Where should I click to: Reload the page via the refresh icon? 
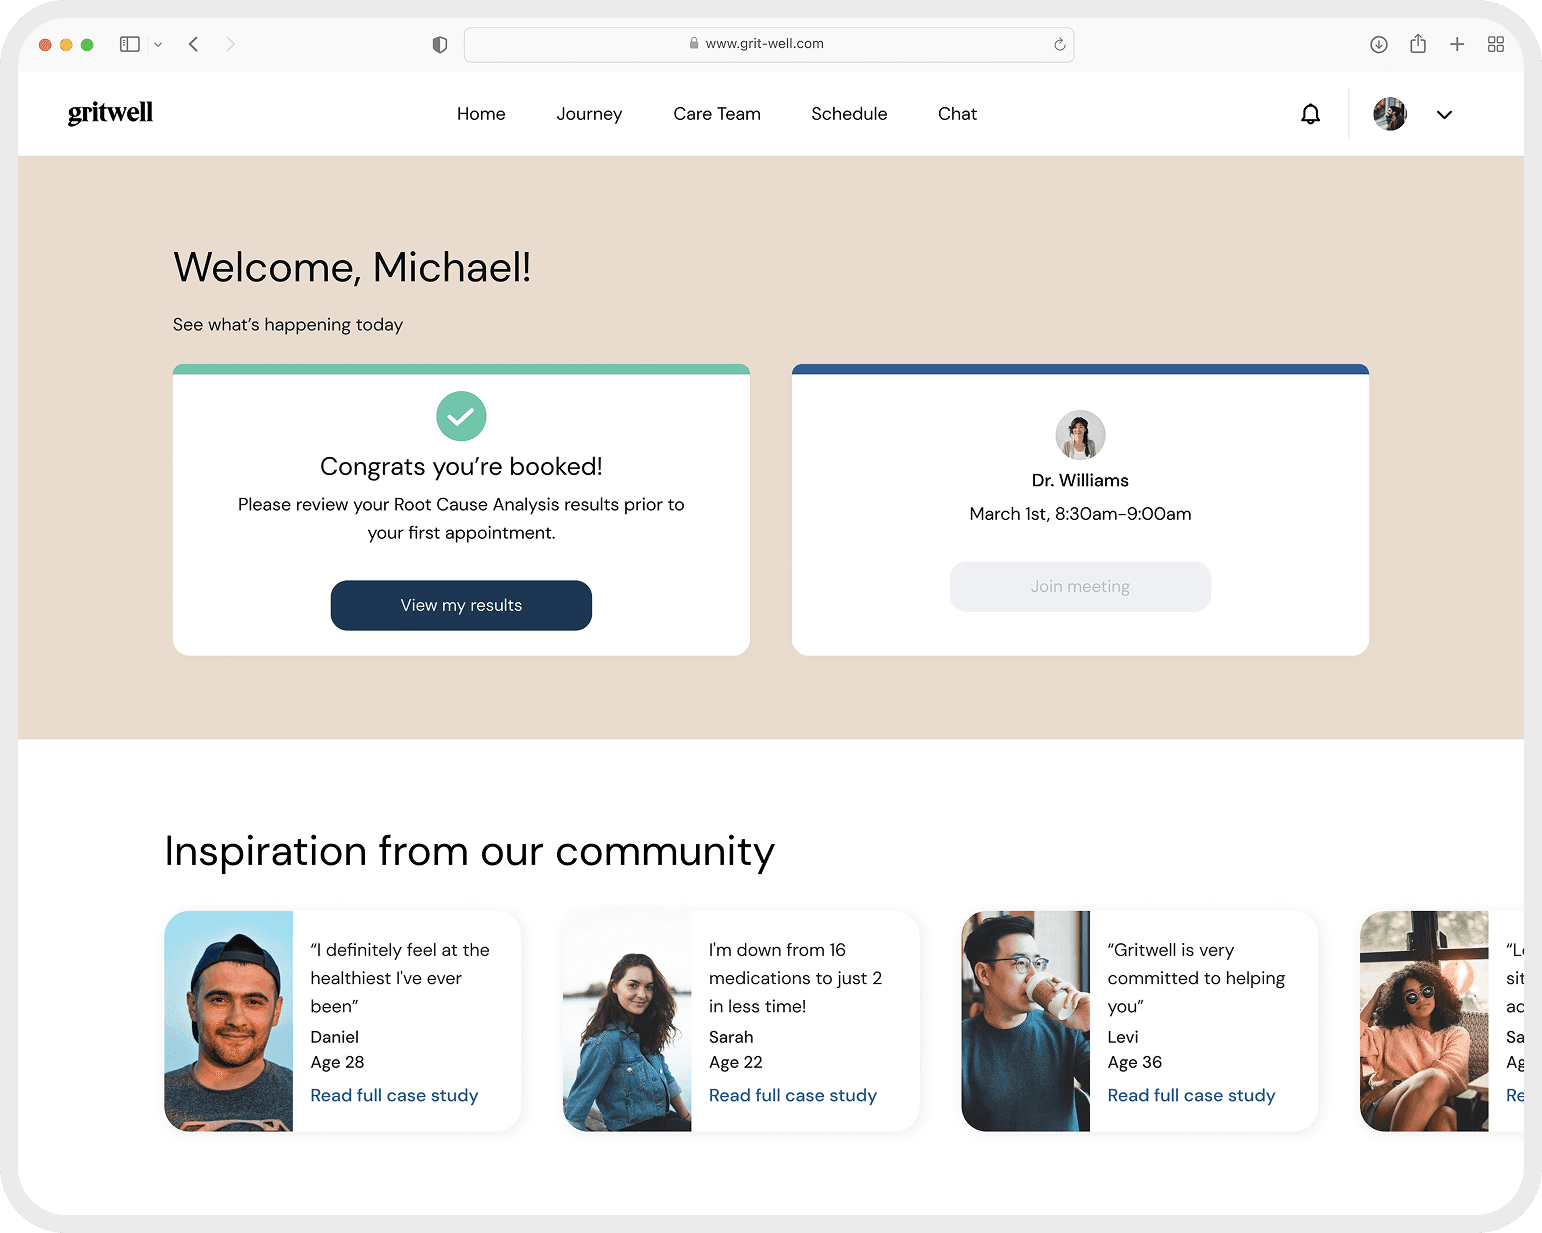[1058, 44]
